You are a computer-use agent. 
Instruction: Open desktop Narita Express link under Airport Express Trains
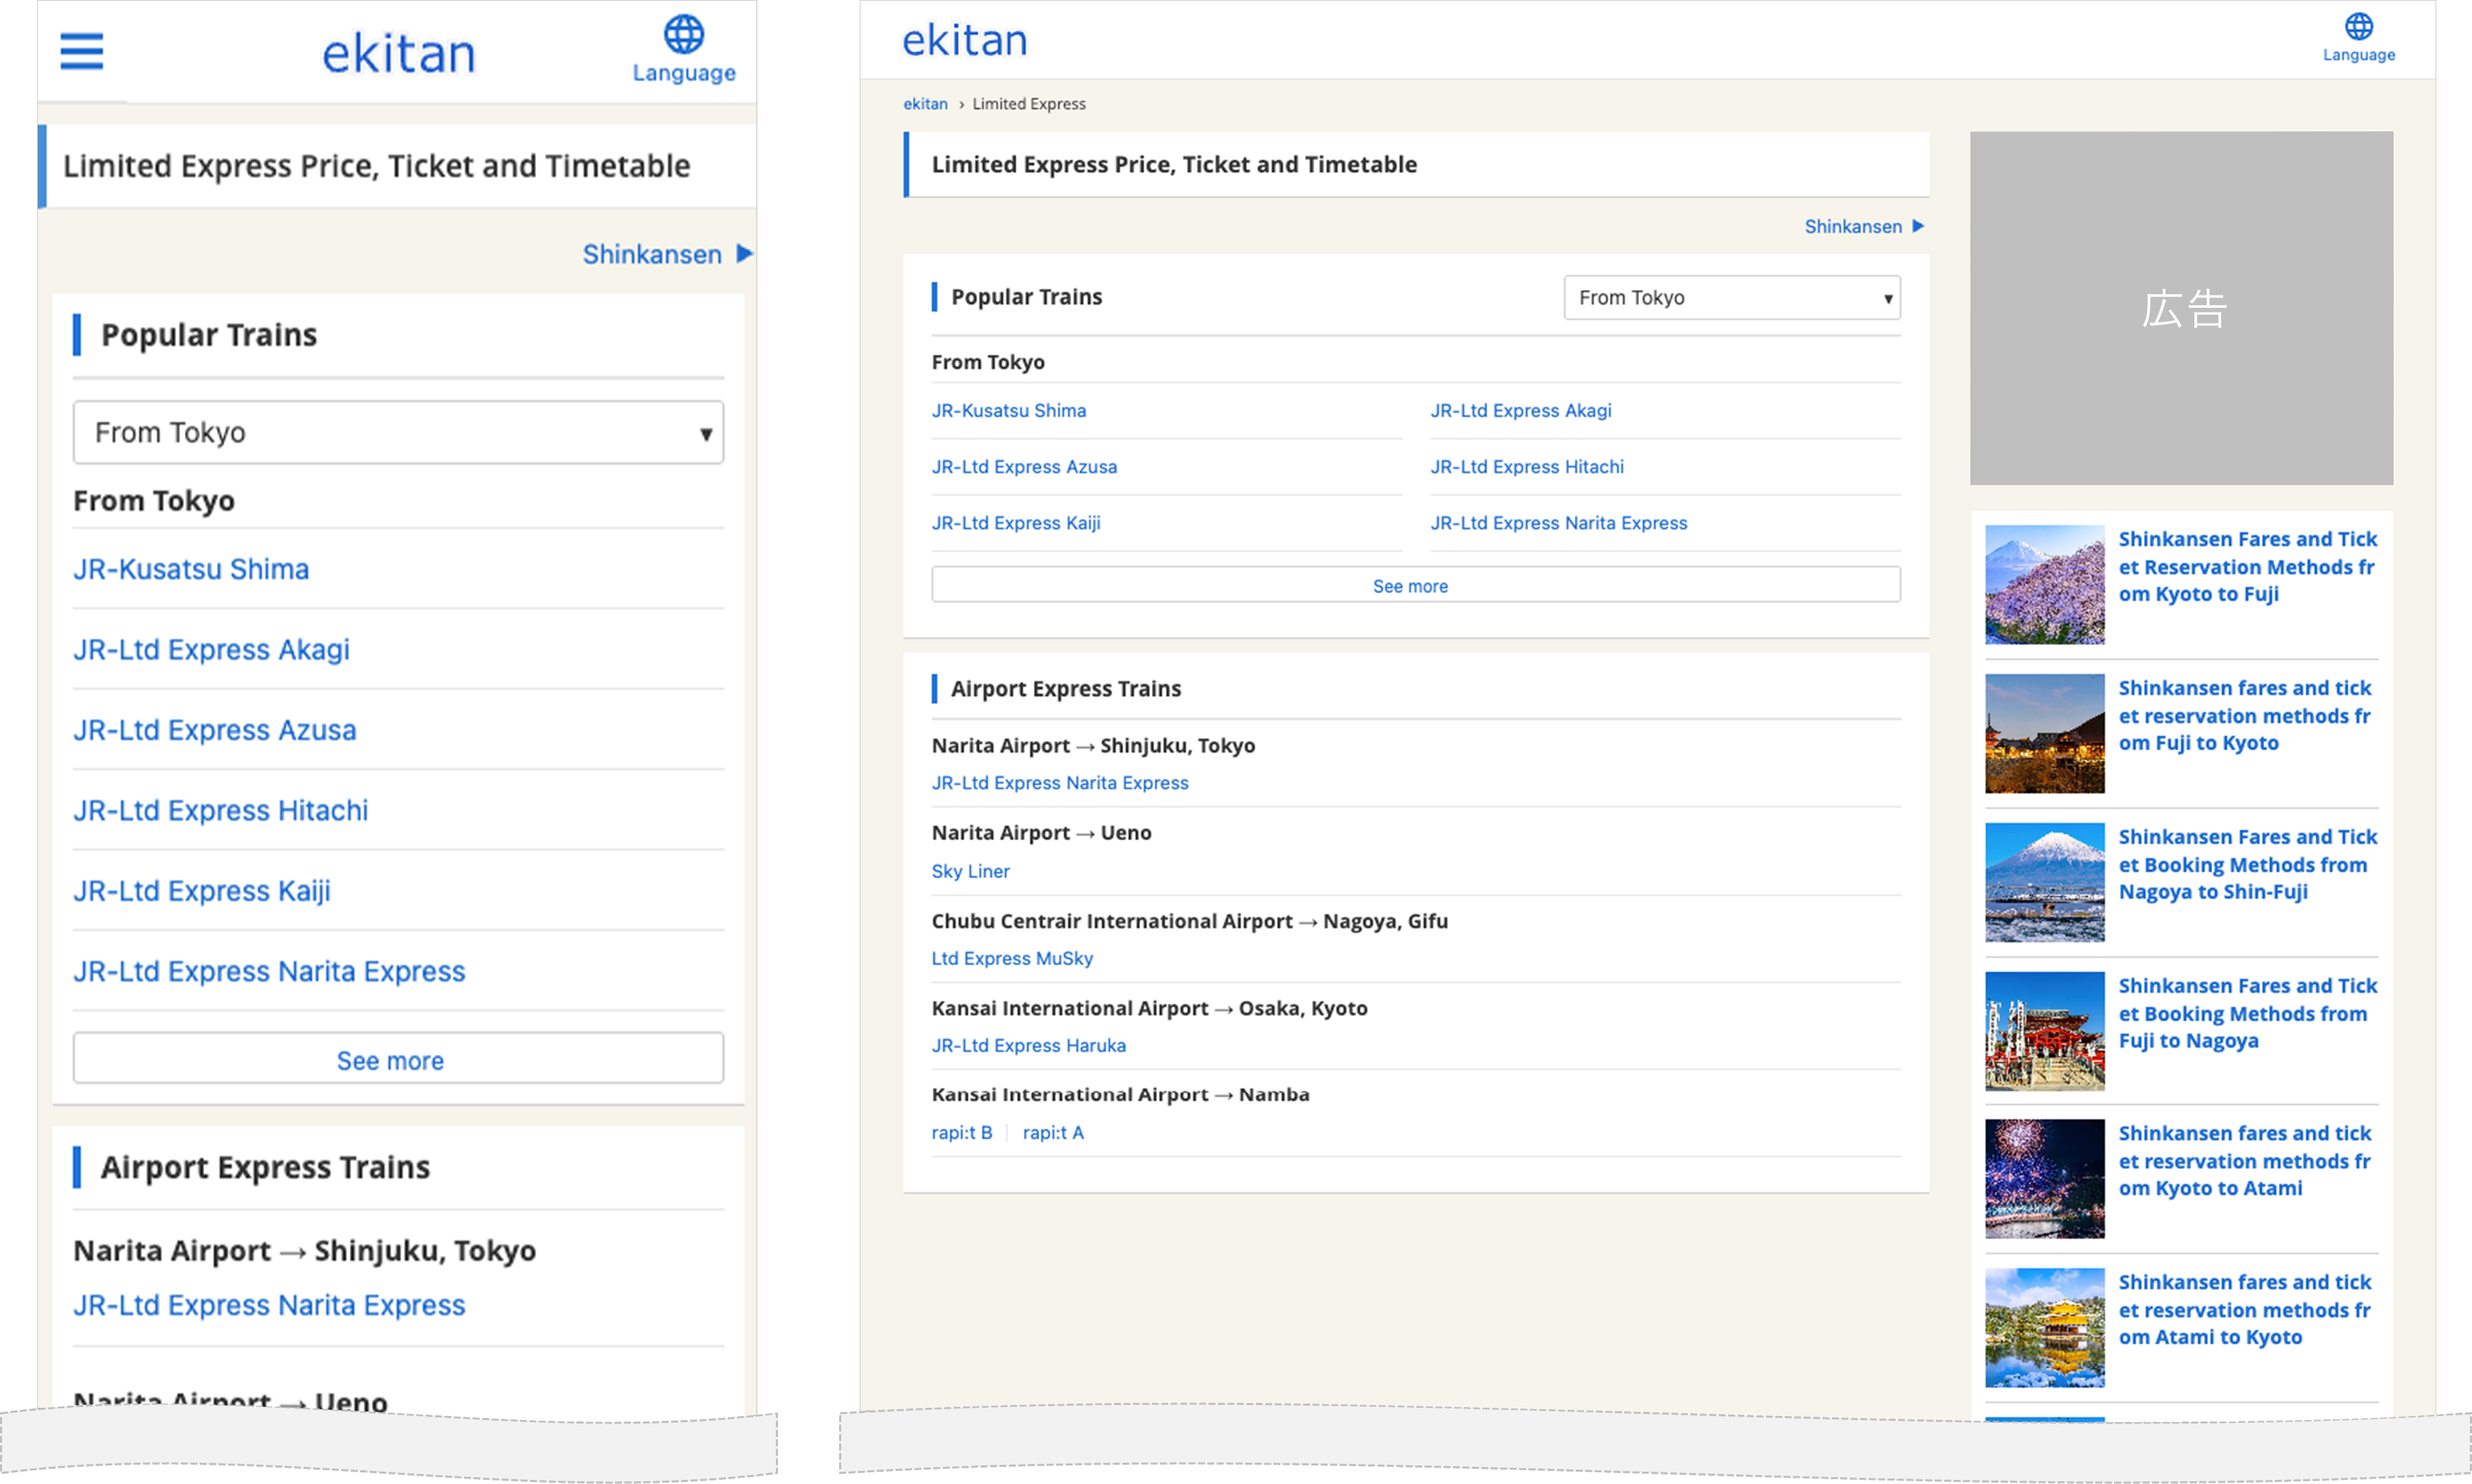tap(1060, 783)
